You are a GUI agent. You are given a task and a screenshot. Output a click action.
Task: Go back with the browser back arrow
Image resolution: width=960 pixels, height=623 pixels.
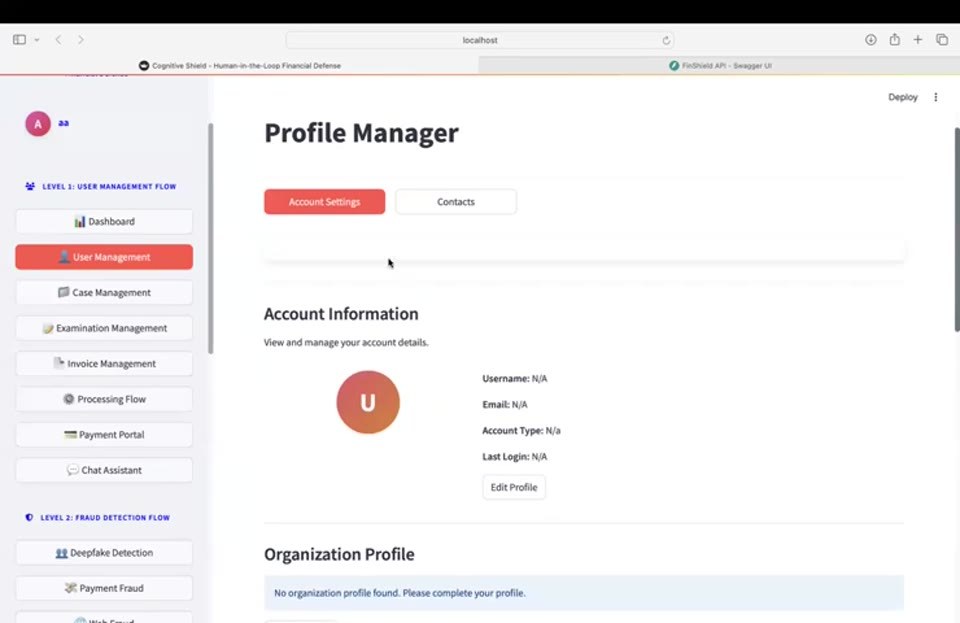tap(58, 40)
